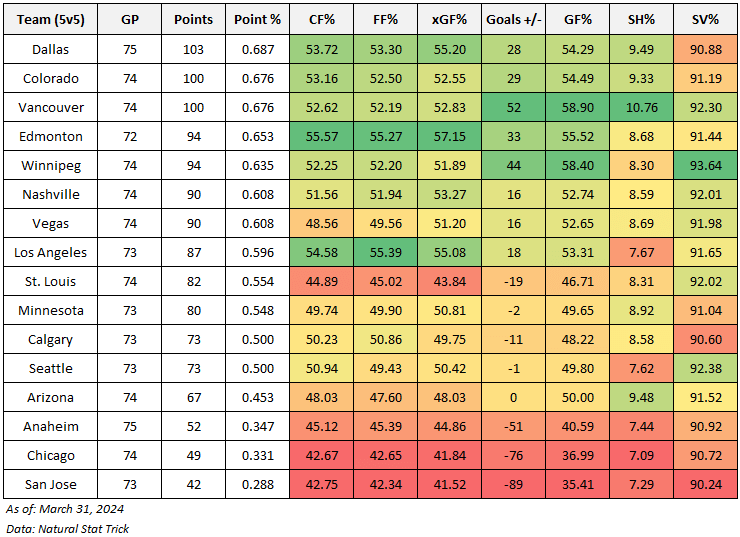Click the Dallas team name cell
This screenshot has height=537, width=740.
click(x=51, y=49)
